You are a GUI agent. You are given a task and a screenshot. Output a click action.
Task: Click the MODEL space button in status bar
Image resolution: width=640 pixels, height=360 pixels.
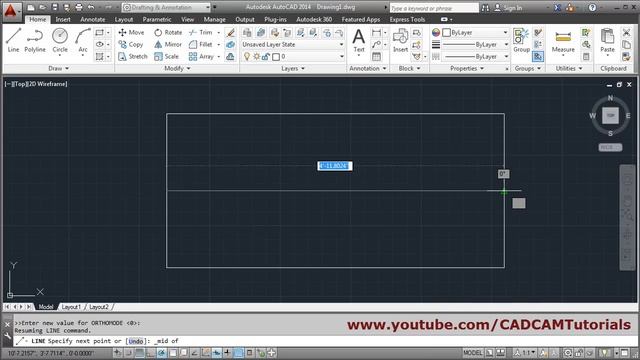pyautogui.click(x=473, y=353)
